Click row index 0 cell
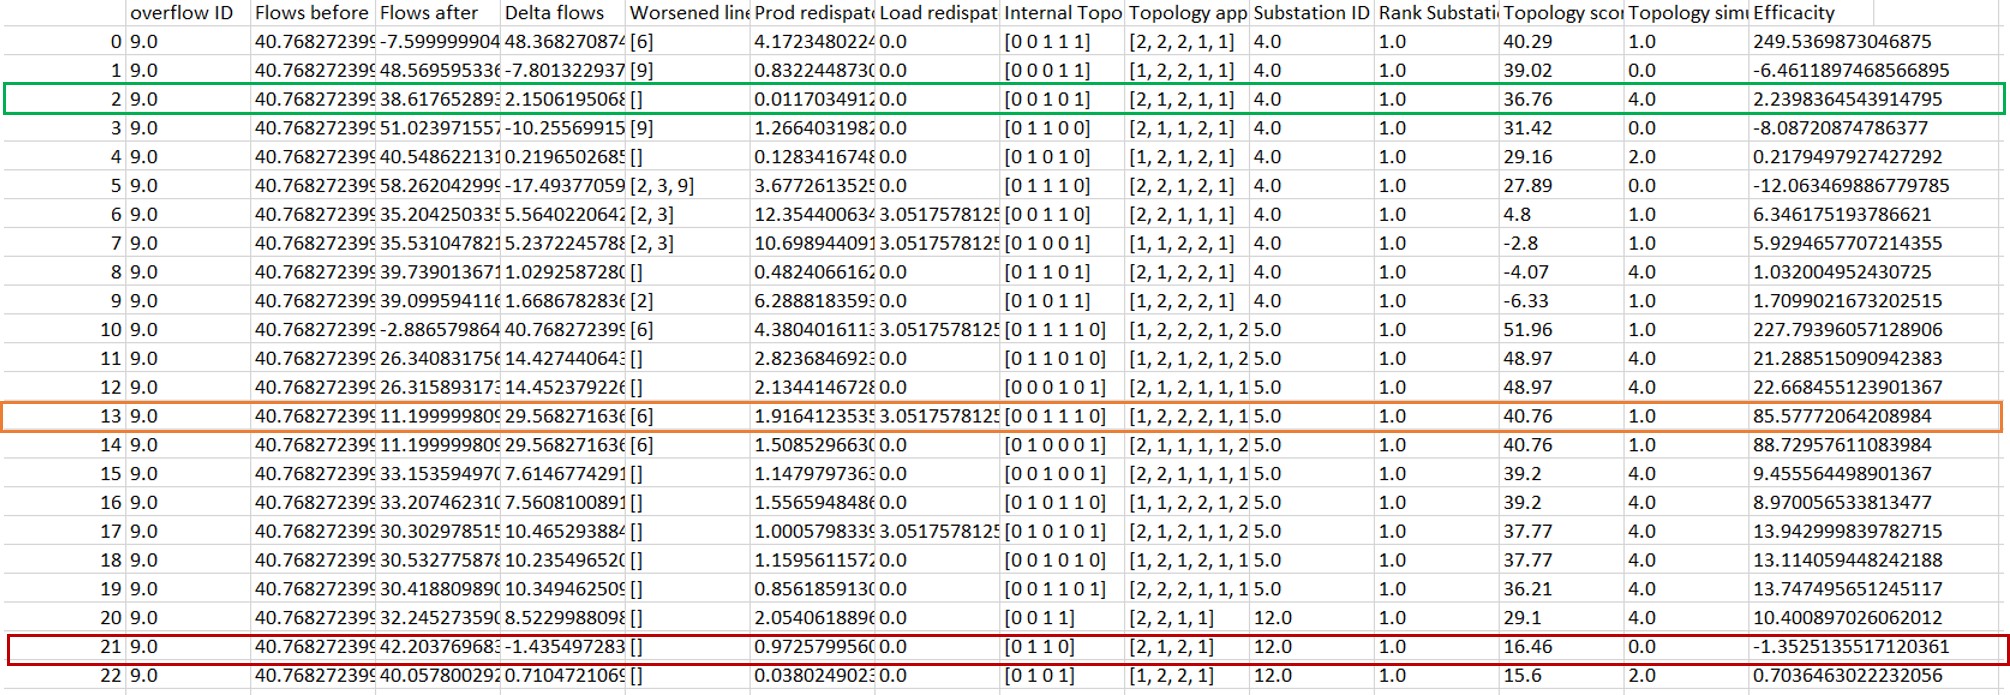Image resolution: width=2010 pixels, height=695 pixels. 116,42
